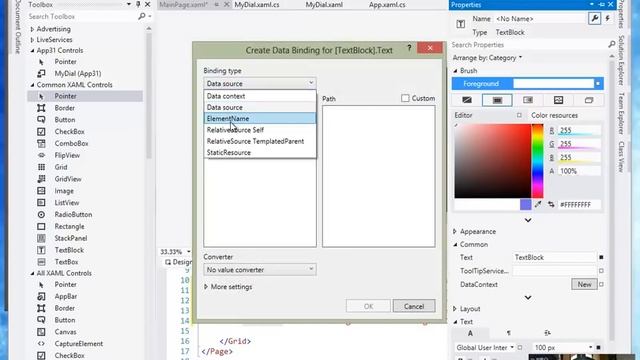The height and width of the screenshot is (360, 640).
Task: Open the Solution Explorer side tab
Action: [x=621, y=60]
